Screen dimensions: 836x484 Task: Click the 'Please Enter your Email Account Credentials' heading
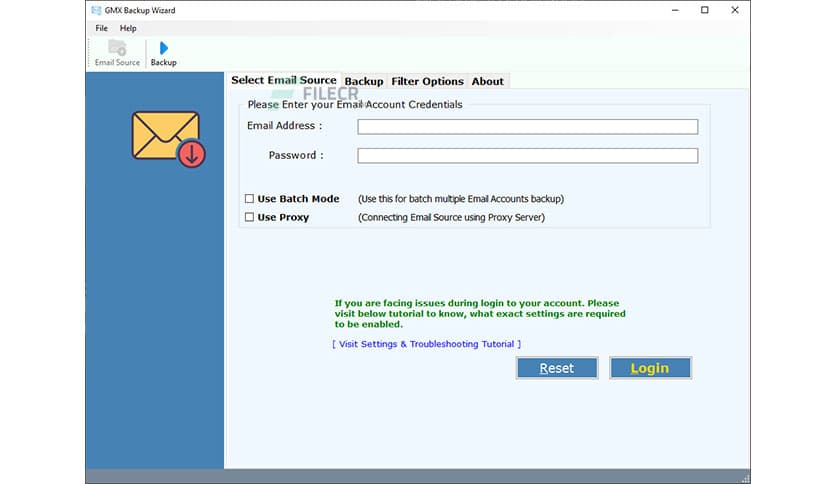pyautogui.click(x=355, y=104)
